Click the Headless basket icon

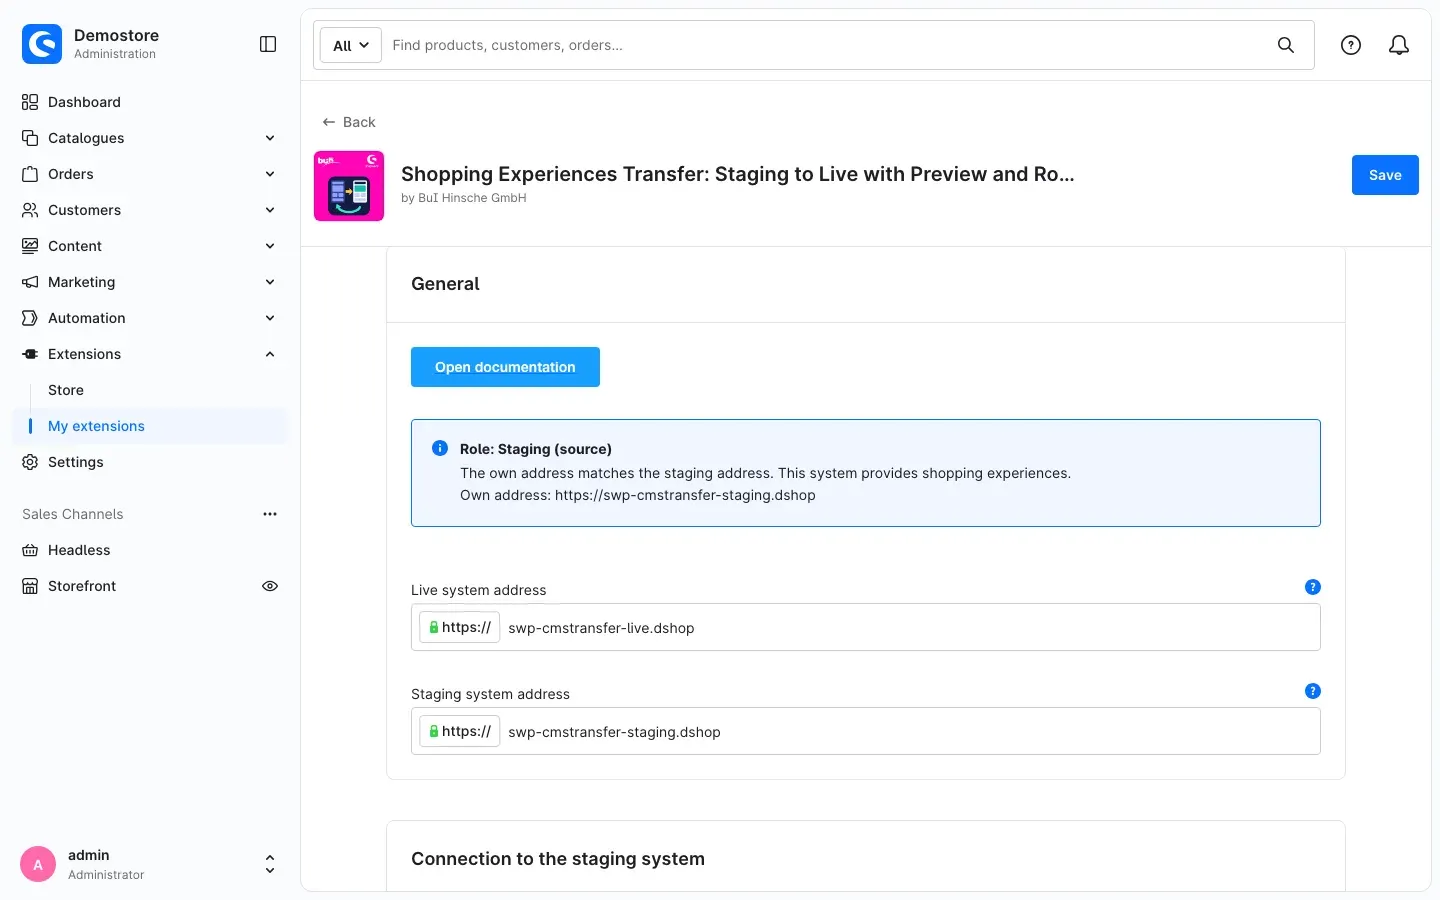(x=30, y=550)
